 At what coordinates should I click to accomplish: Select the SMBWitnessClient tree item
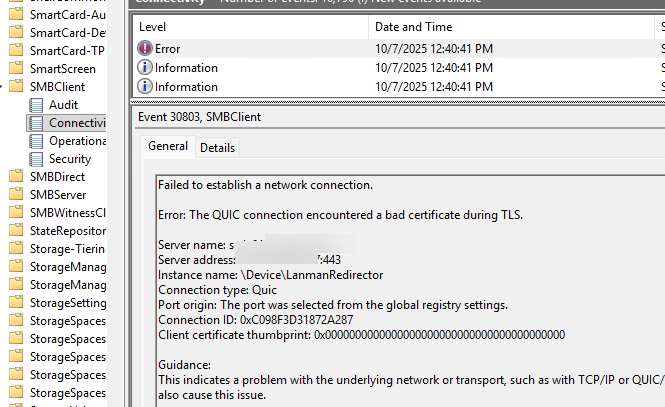coord(67,213)
